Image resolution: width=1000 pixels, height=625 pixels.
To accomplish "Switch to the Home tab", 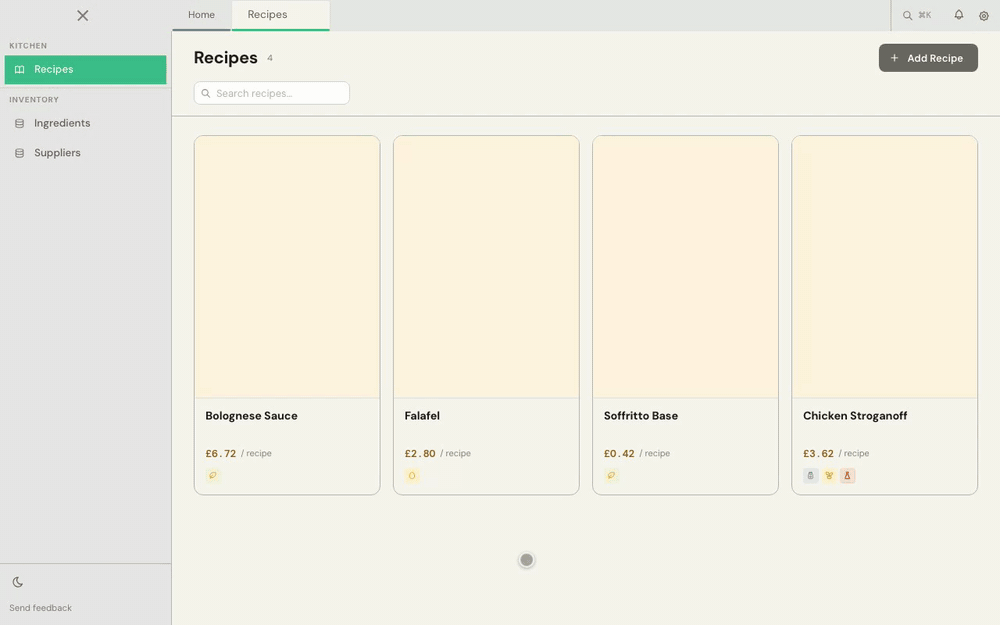I will coord(201,15).
